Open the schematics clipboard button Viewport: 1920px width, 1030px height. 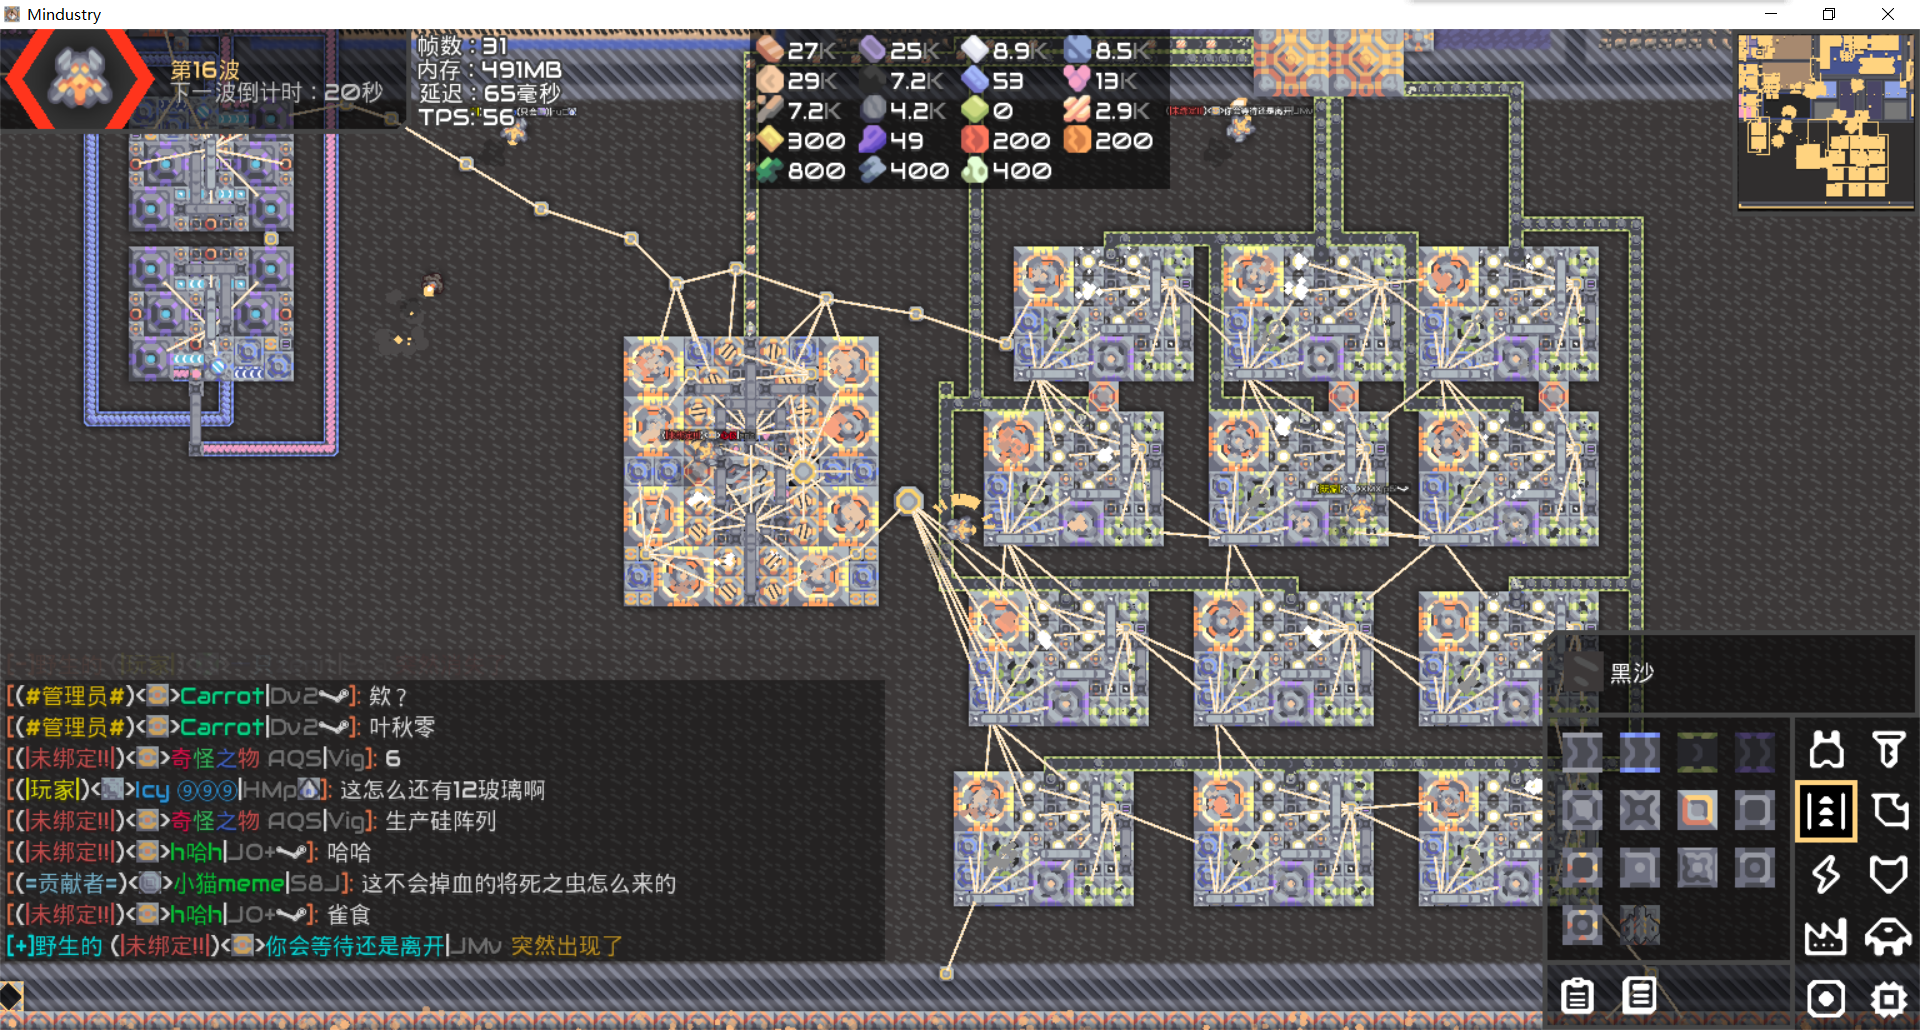click(x=1578, y=995)
